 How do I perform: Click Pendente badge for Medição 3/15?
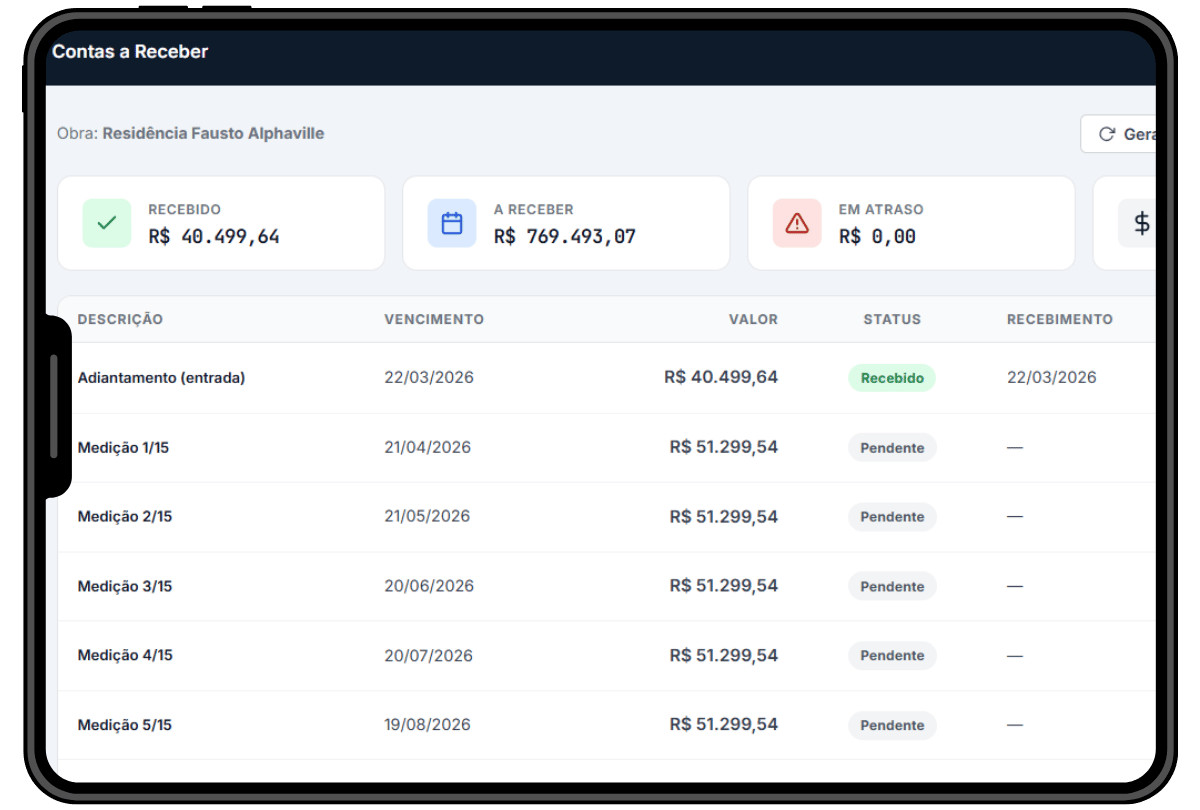[x=892, y=586]
